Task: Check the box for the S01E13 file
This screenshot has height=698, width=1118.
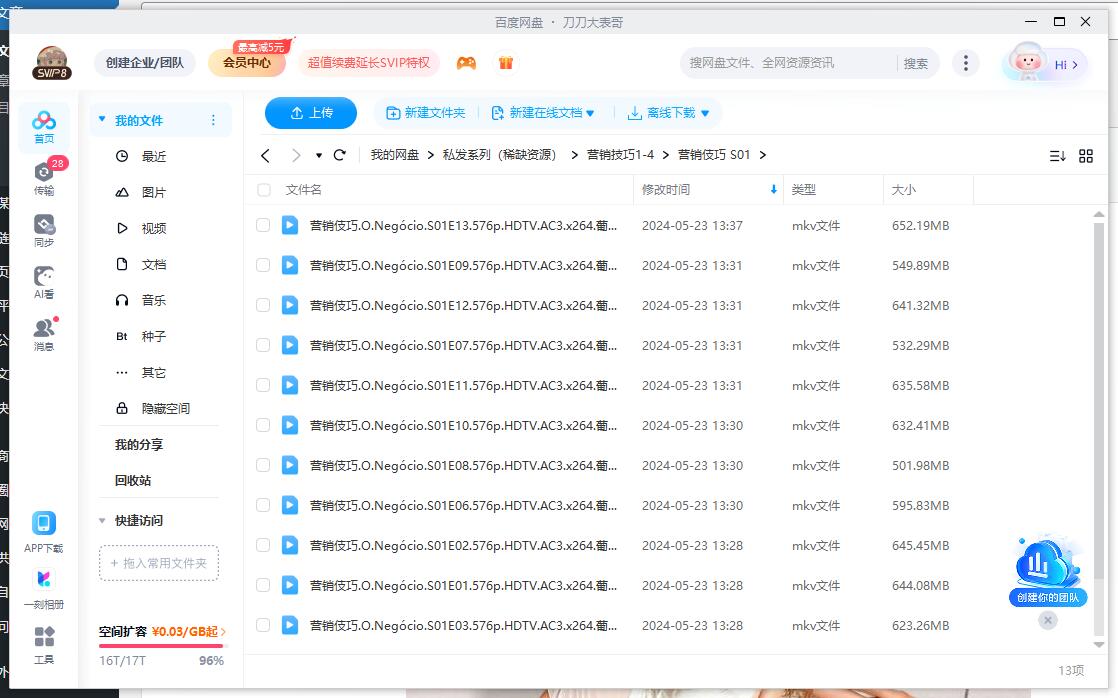Action: pos(263,226)
